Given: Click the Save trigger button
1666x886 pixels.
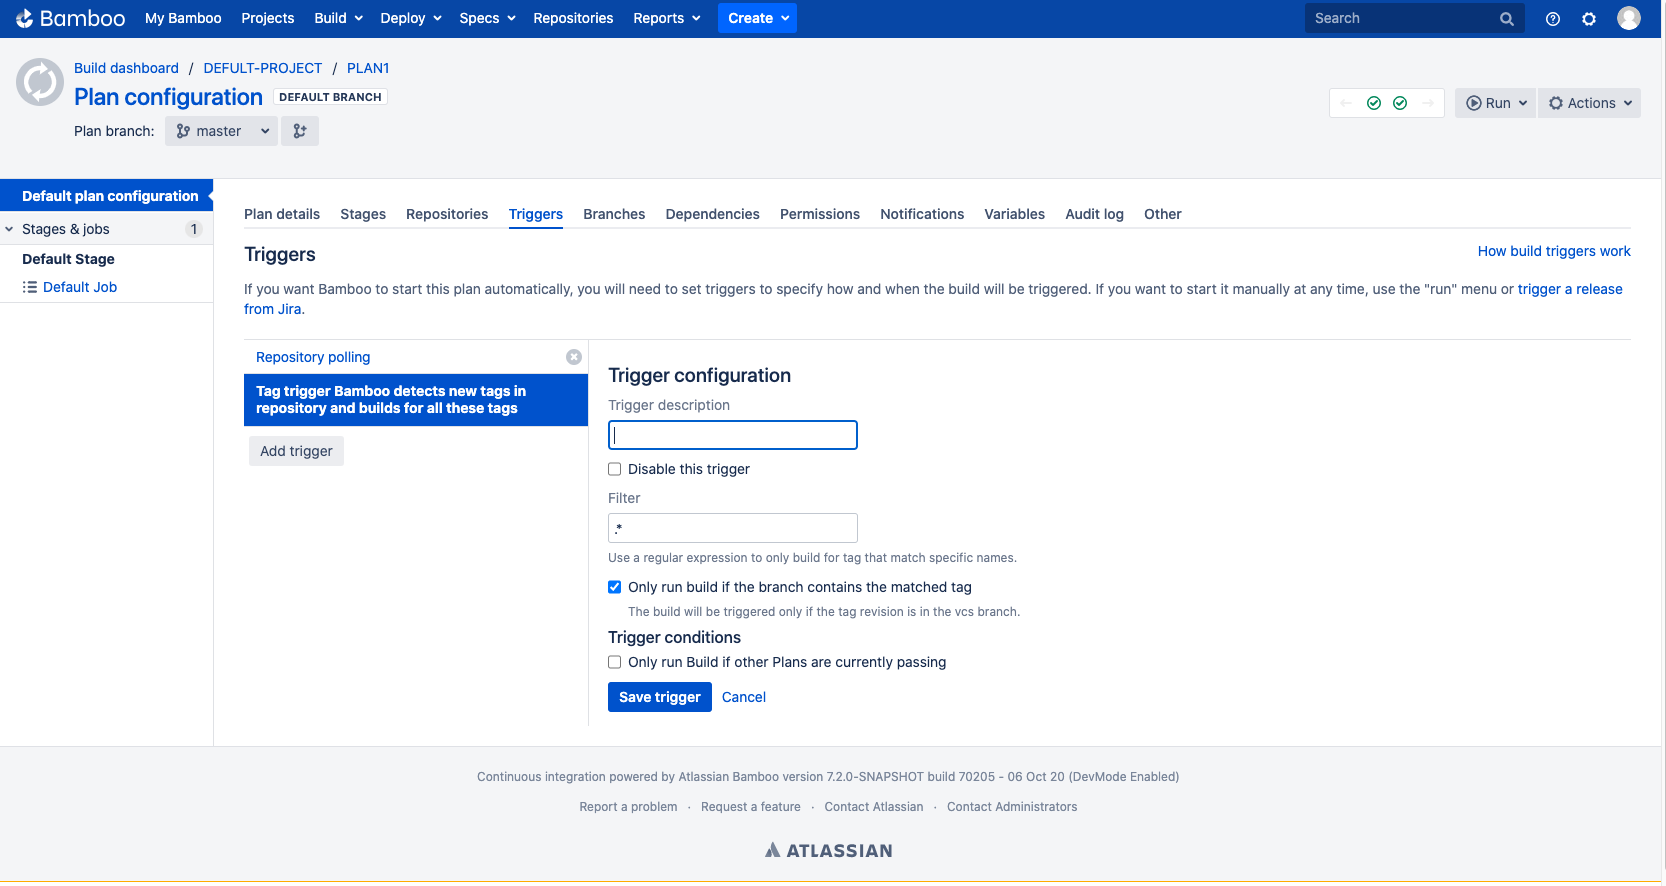Looking at the screenshot, I should [x=660, y=697].
